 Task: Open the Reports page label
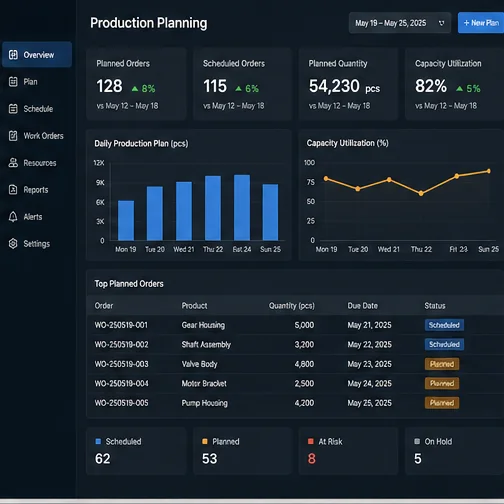(36, 190)
